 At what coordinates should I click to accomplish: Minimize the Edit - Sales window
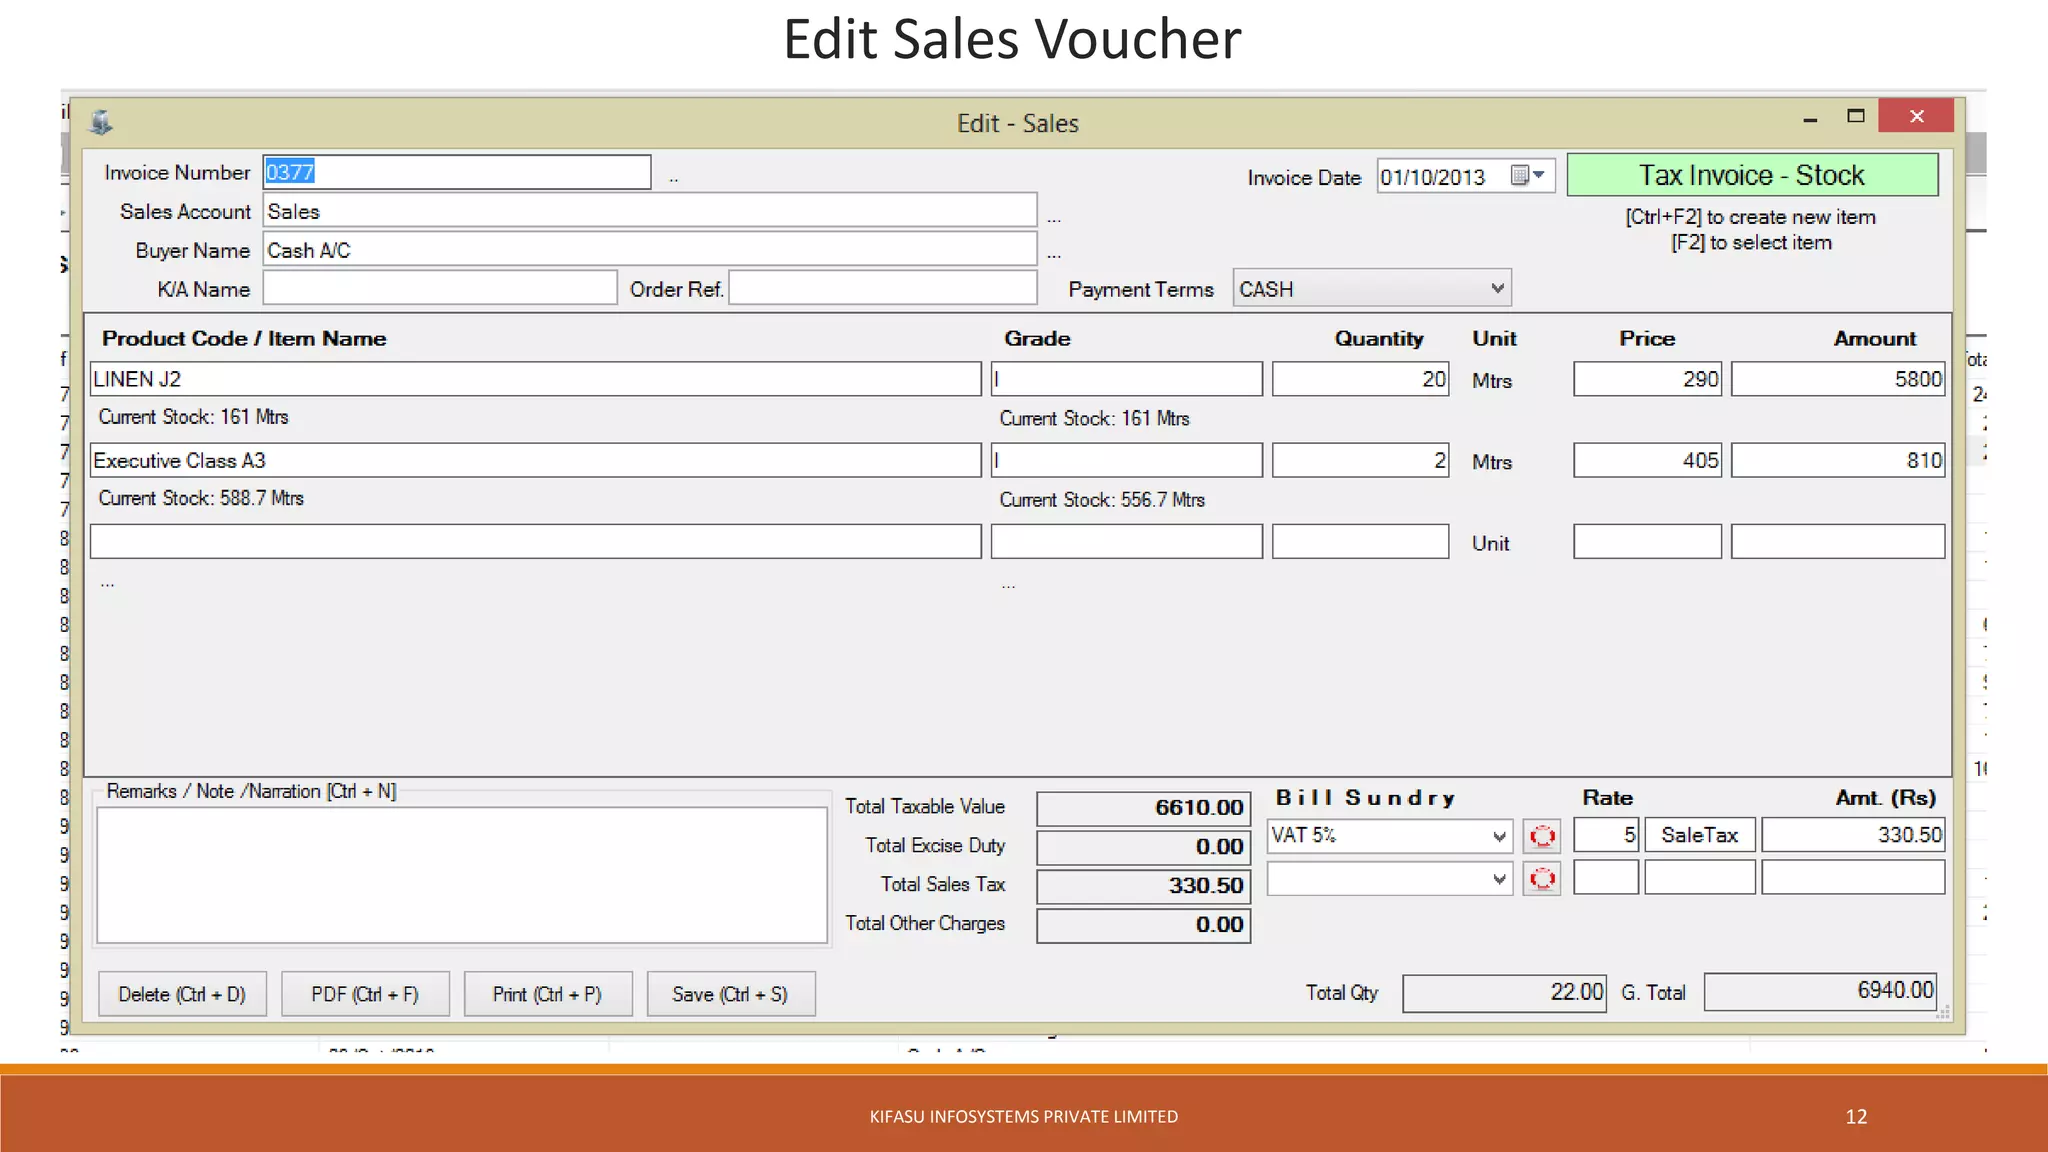pyautogui.click(x=1810, y=119)
